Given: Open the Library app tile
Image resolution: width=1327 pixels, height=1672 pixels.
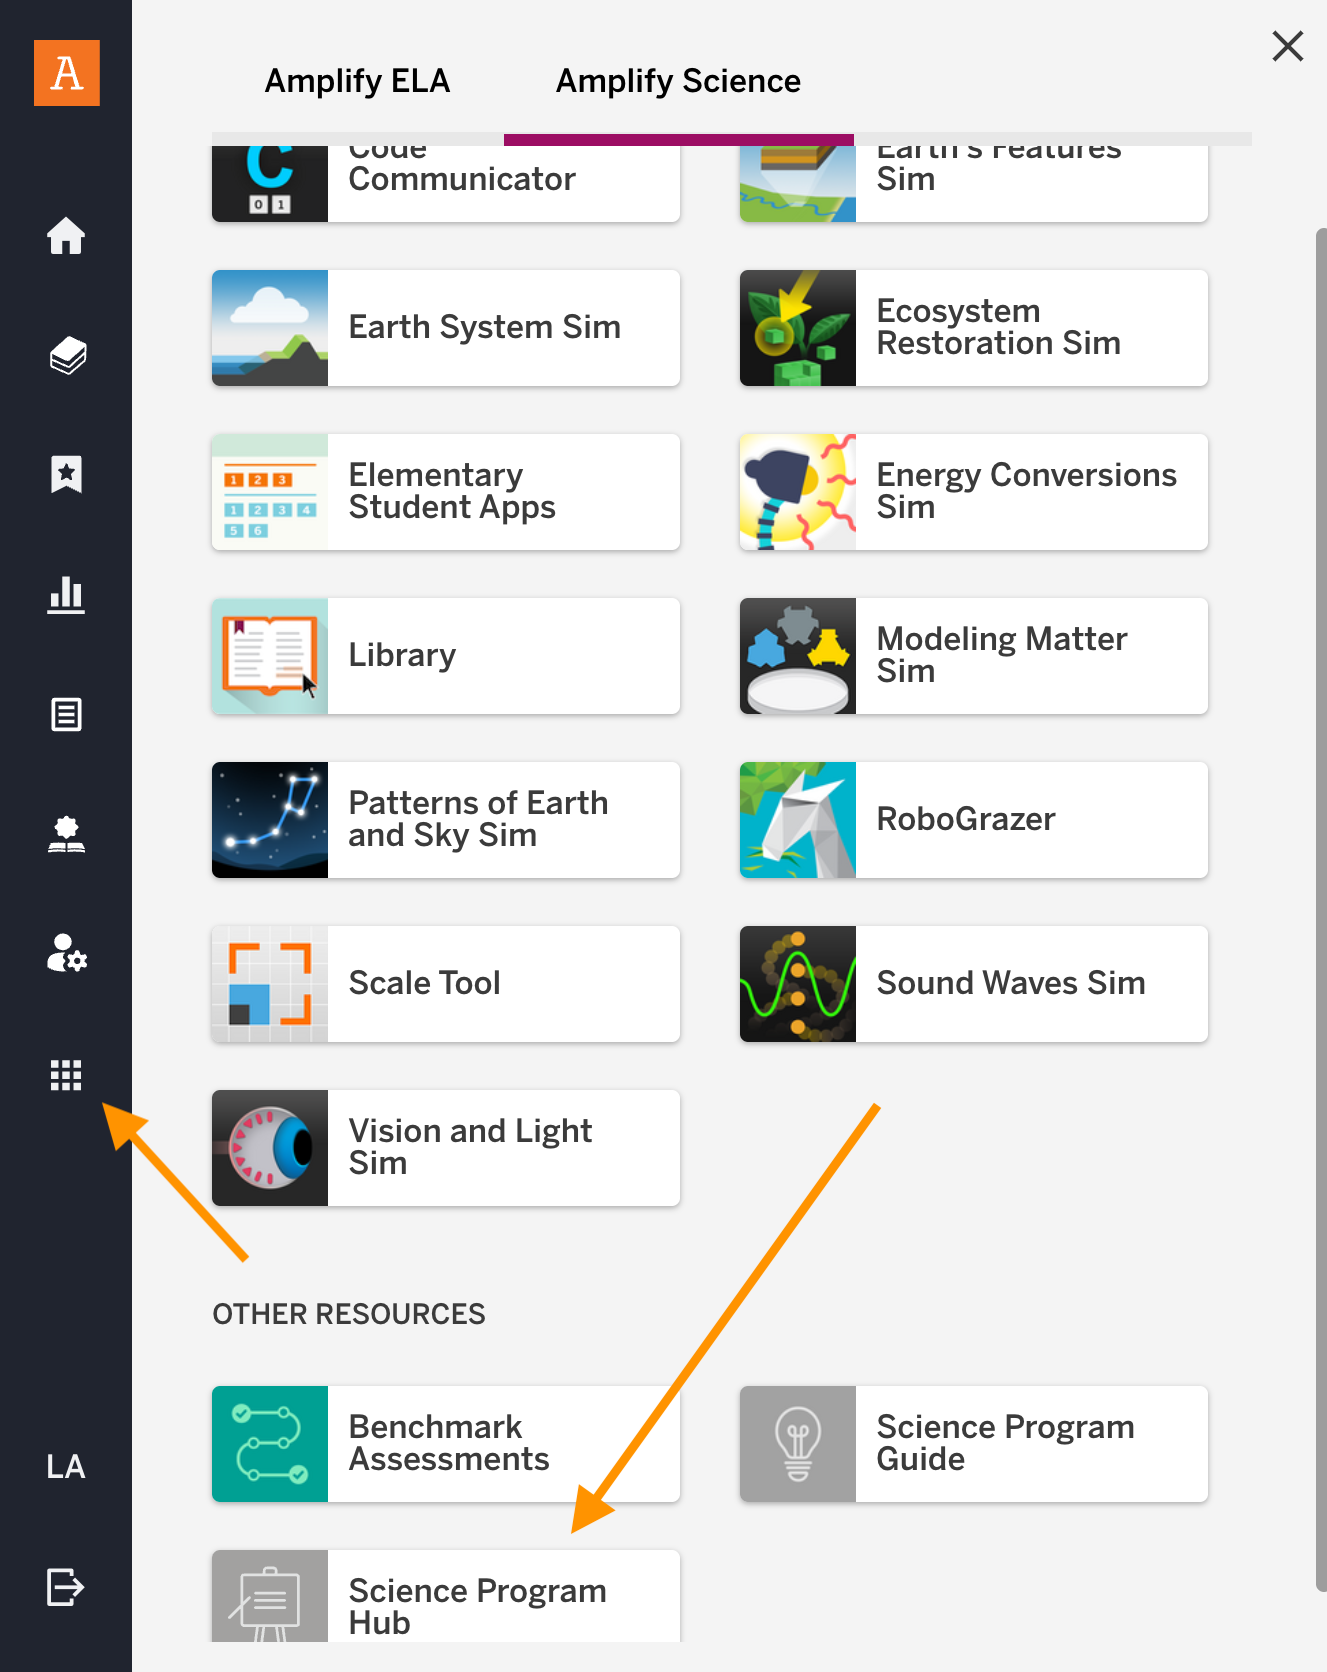Looking at the screenshot, I should pos(446,656).
